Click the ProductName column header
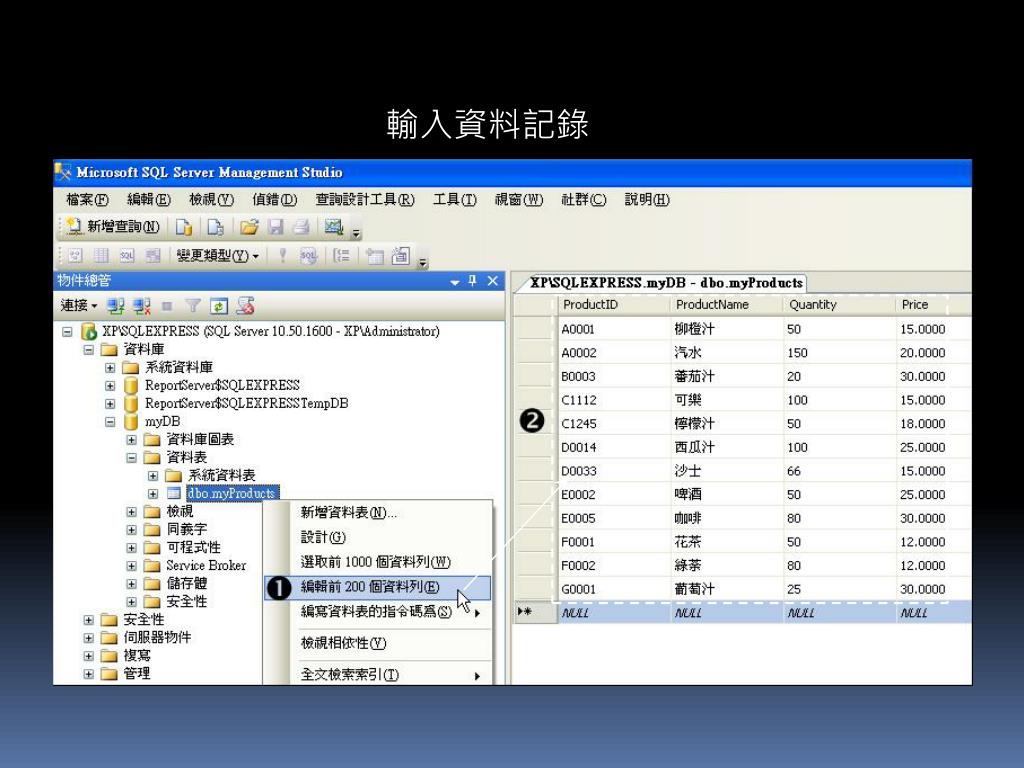1024x768 pixels. point(728,305)
